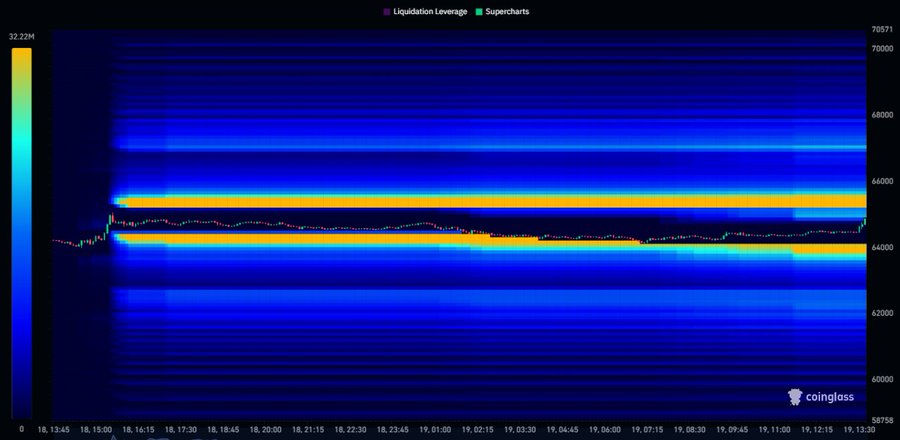Click the 18, 18:45 time axis label
This screenshot has height=440, width=900.
(x=224, y=429)
